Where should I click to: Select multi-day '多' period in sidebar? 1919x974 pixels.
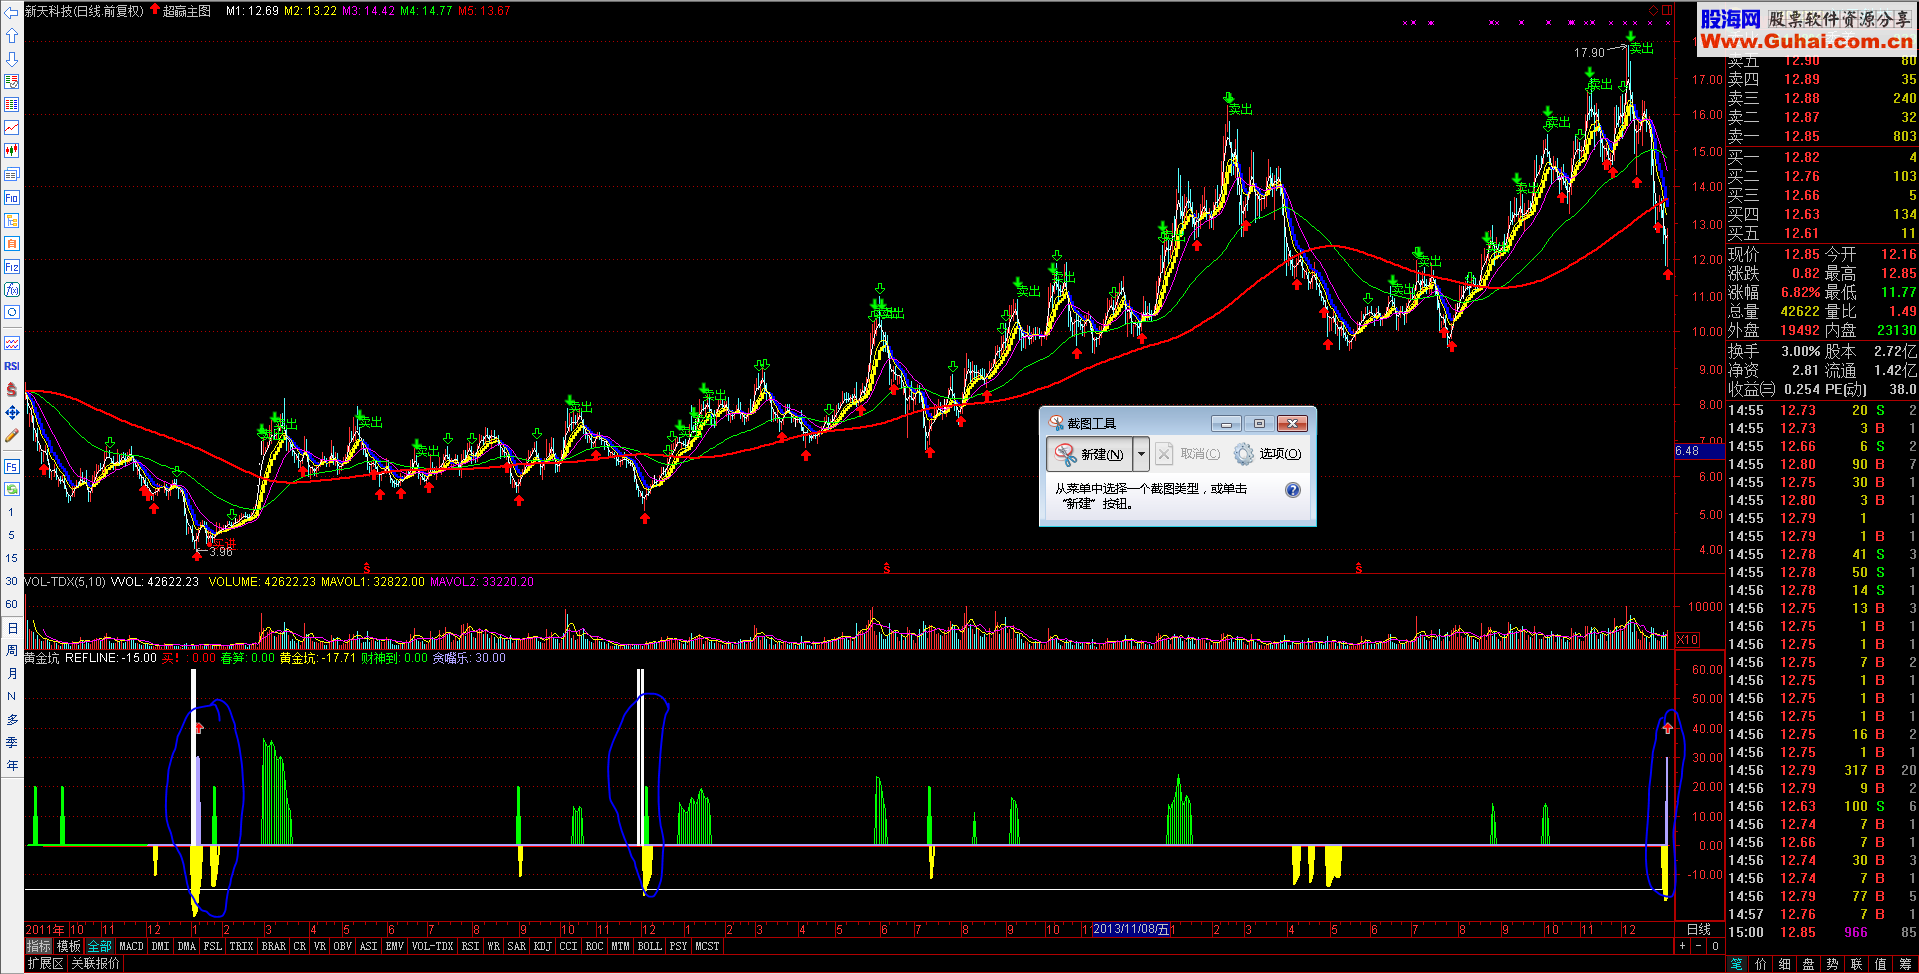(x=11, y=720)
